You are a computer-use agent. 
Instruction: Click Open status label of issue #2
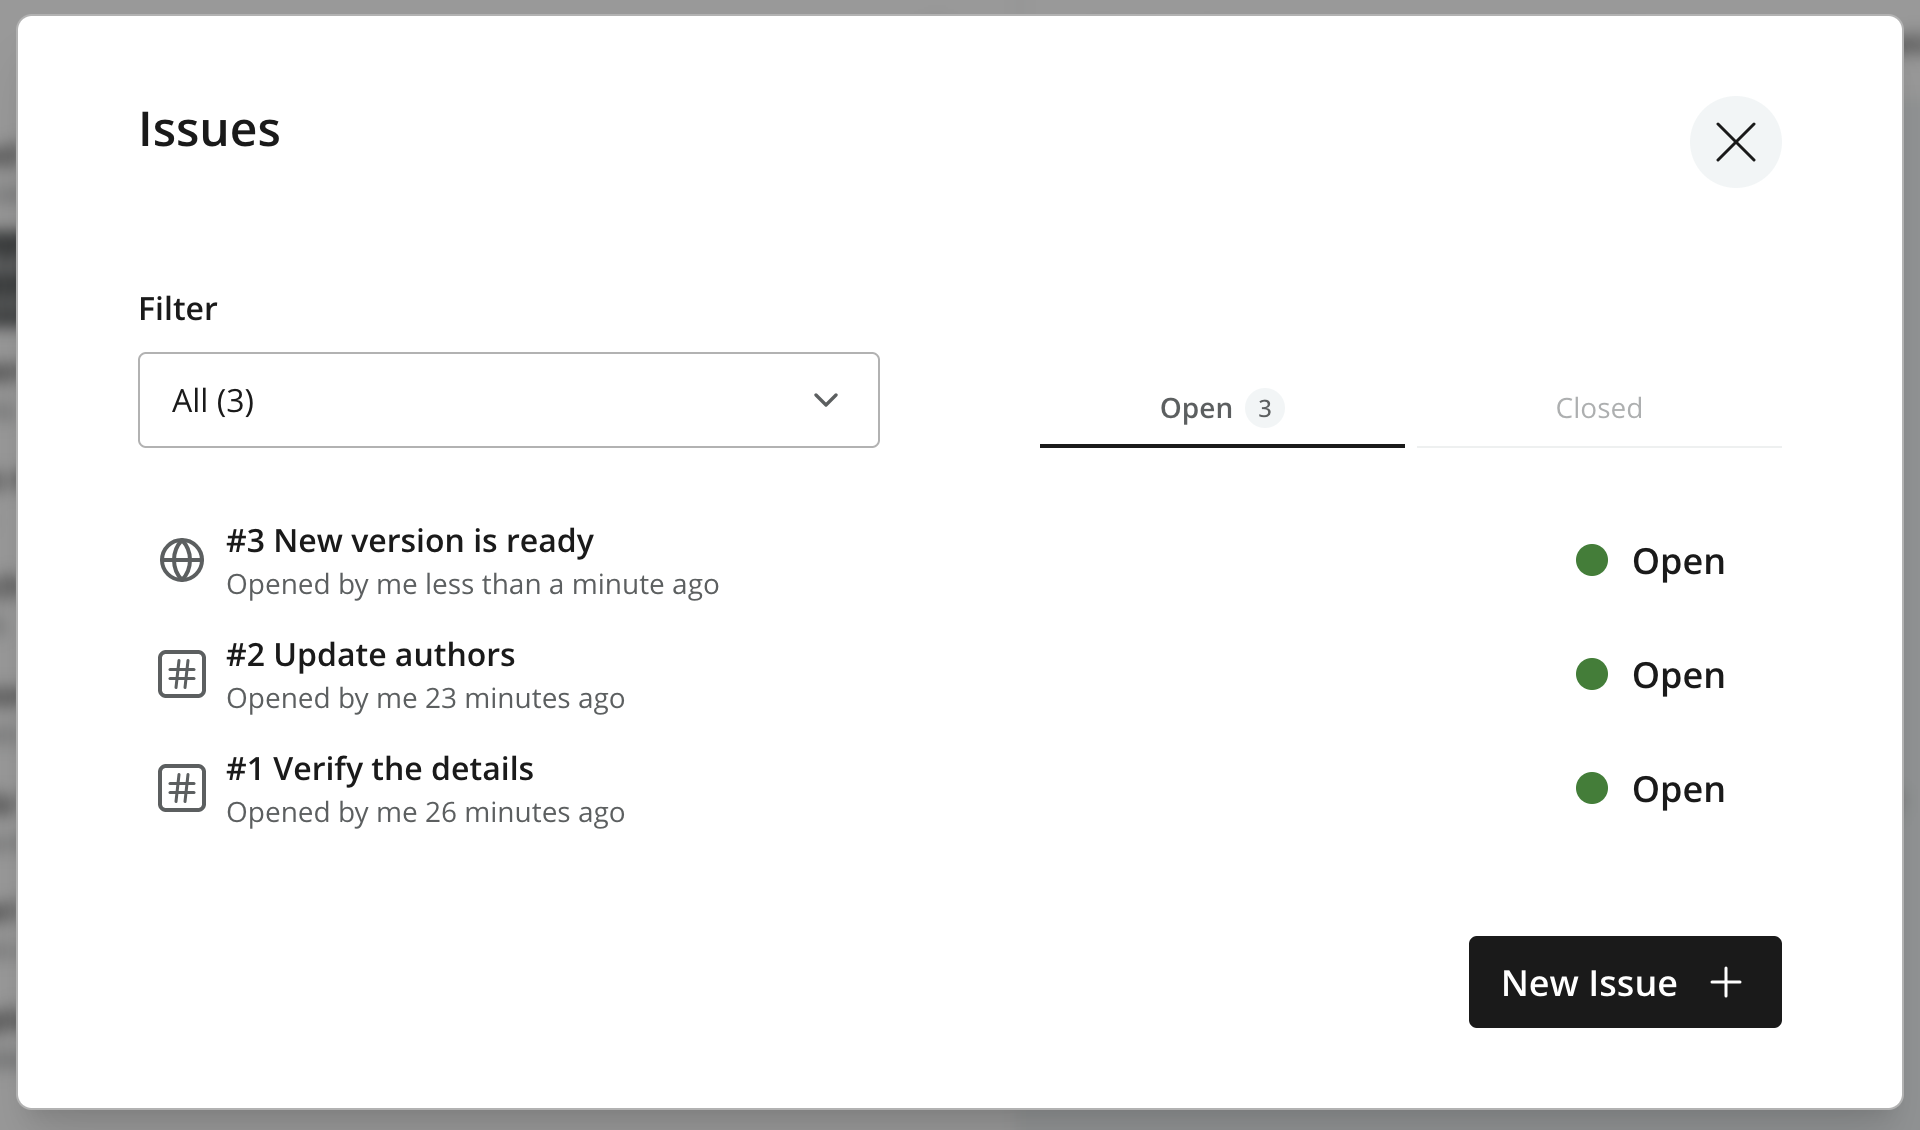coord(1678,676)
